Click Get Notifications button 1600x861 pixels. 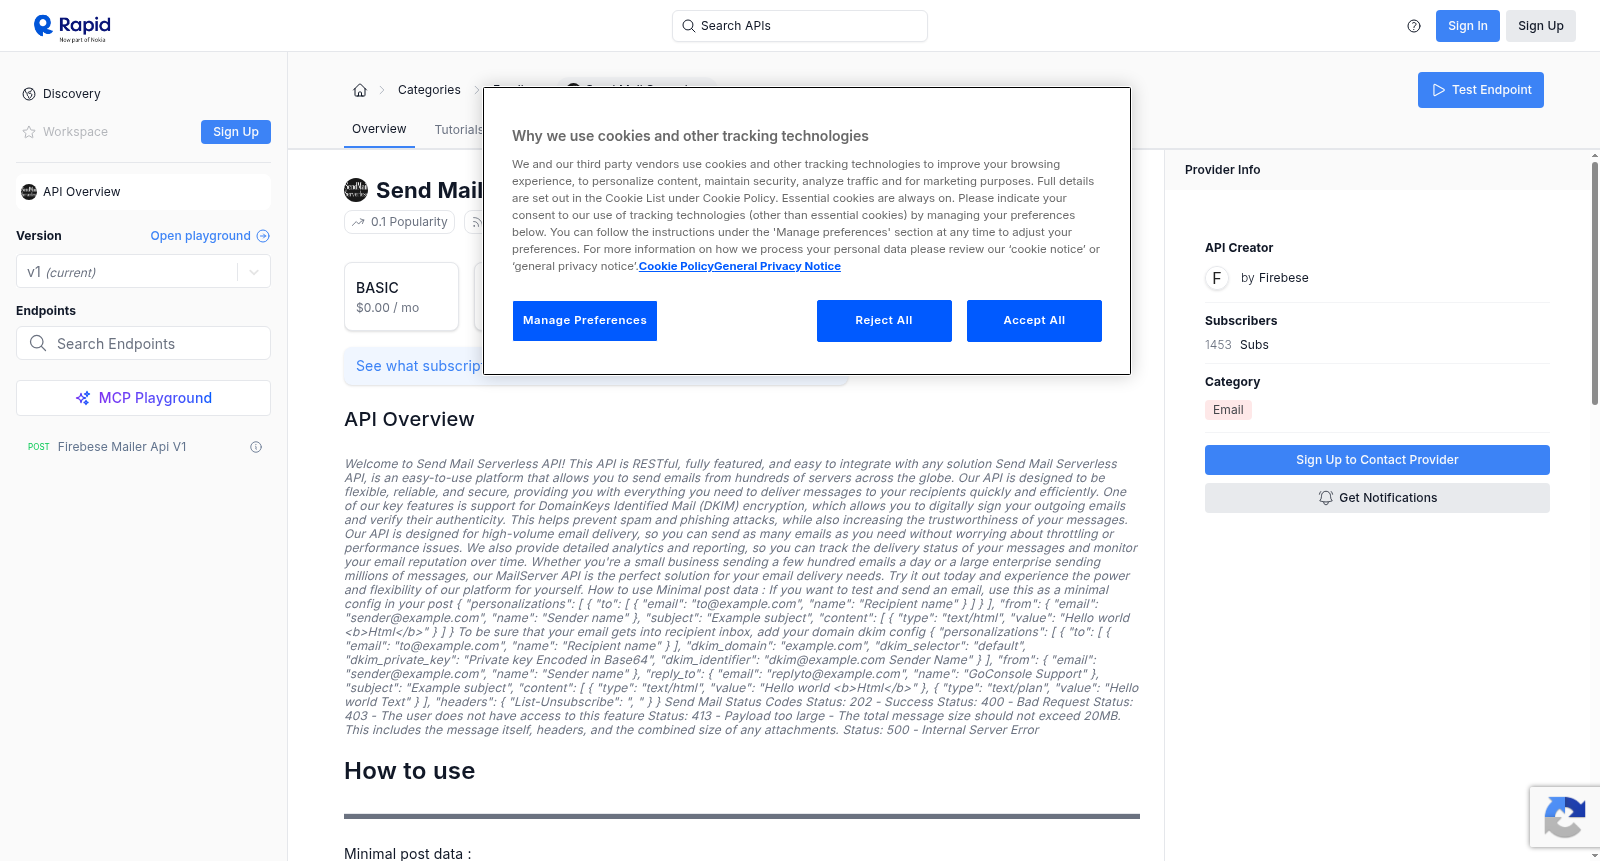click(1377, 498)
